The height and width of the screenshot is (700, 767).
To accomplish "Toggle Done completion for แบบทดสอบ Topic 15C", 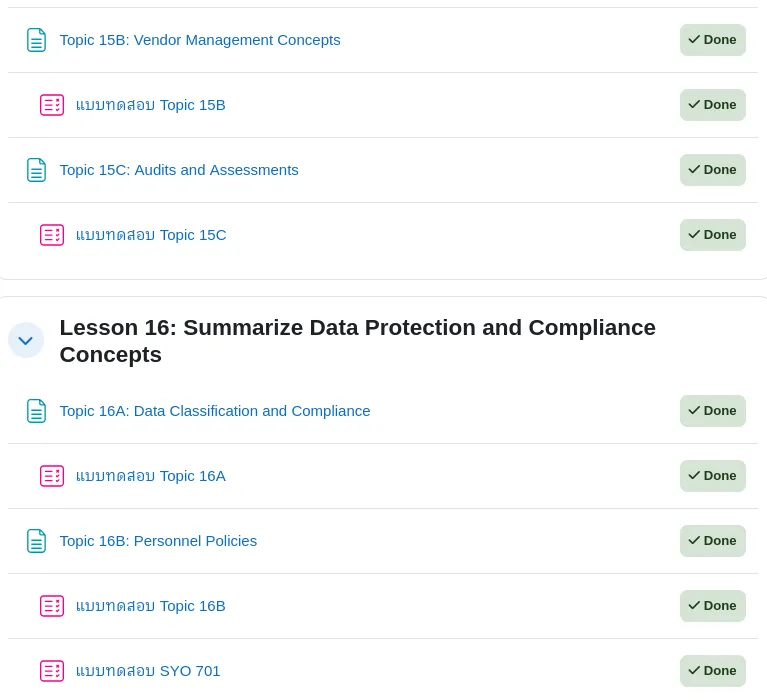I will [713, 235].
